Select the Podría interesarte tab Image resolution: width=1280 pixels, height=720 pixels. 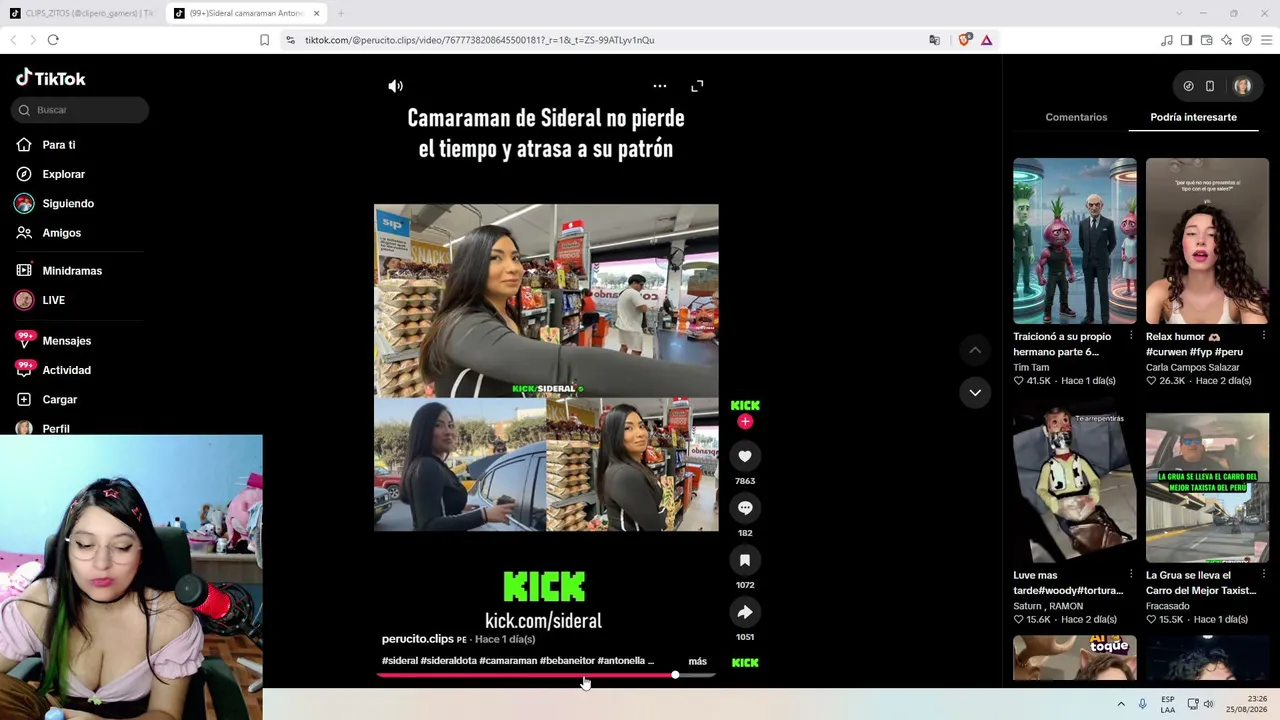1193,117
